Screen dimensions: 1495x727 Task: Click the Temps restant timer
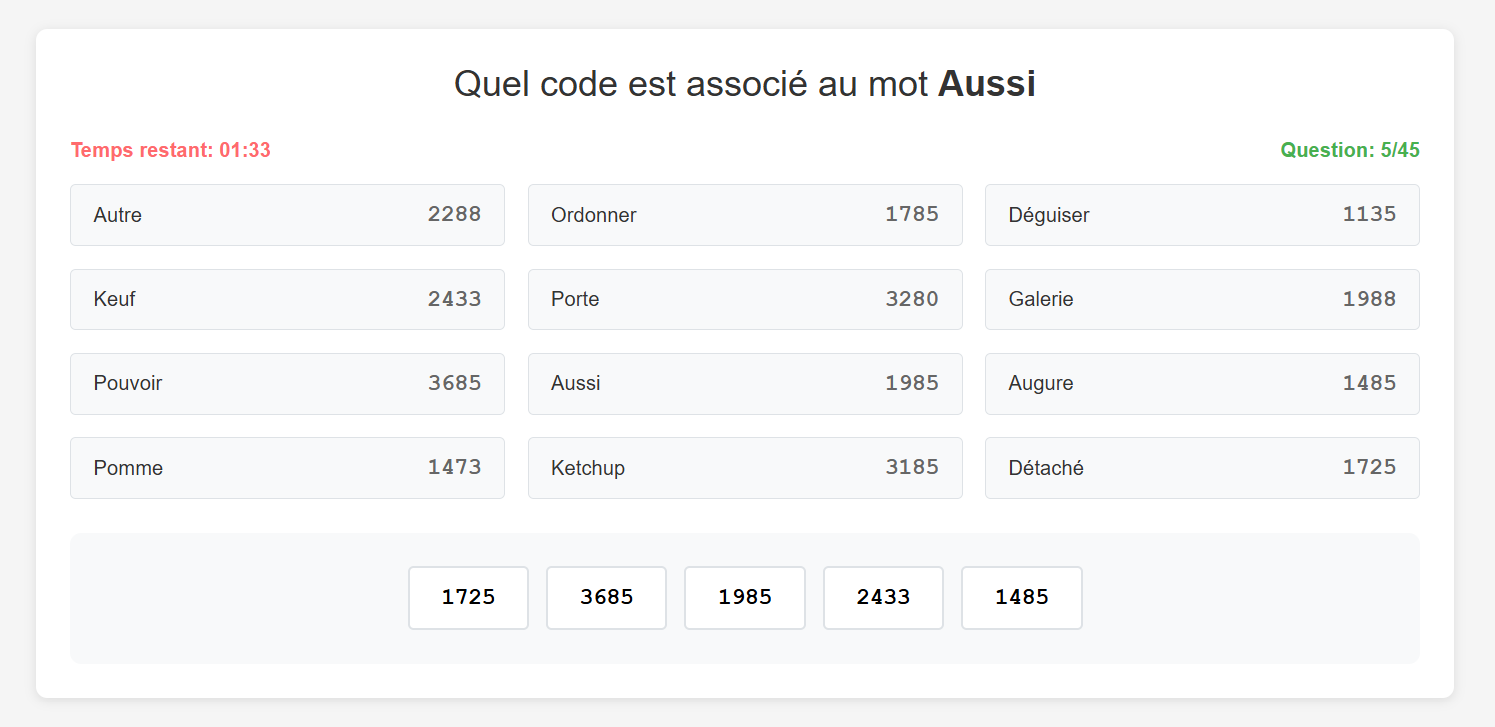click(x=171, y=151)
